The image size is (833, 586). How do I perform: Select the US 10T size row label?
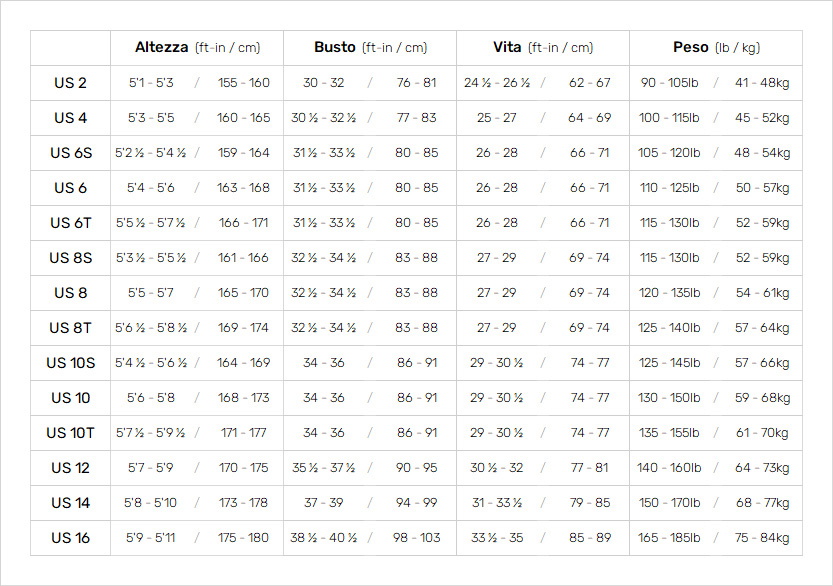71,434
